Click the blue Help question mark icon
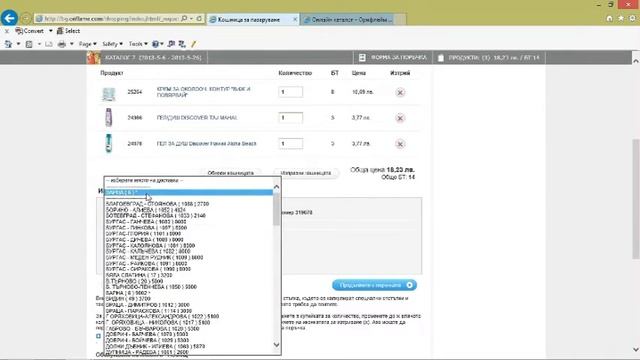Image resolution: width=640 pixels, height=360 pixels. (155, 44)
